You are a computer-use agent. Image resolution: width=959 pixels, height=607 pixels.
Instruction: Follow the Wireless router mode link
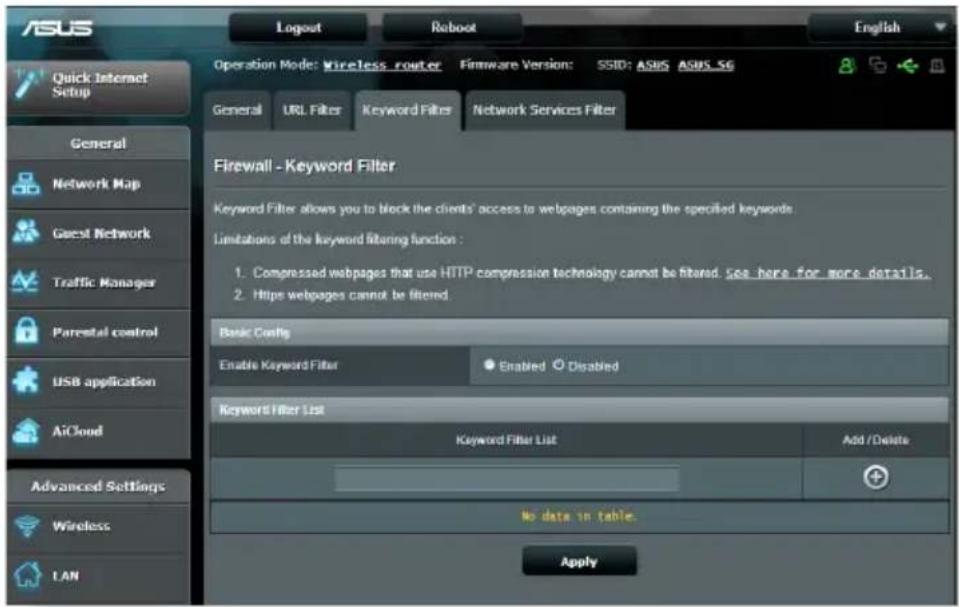coord(382,65)
